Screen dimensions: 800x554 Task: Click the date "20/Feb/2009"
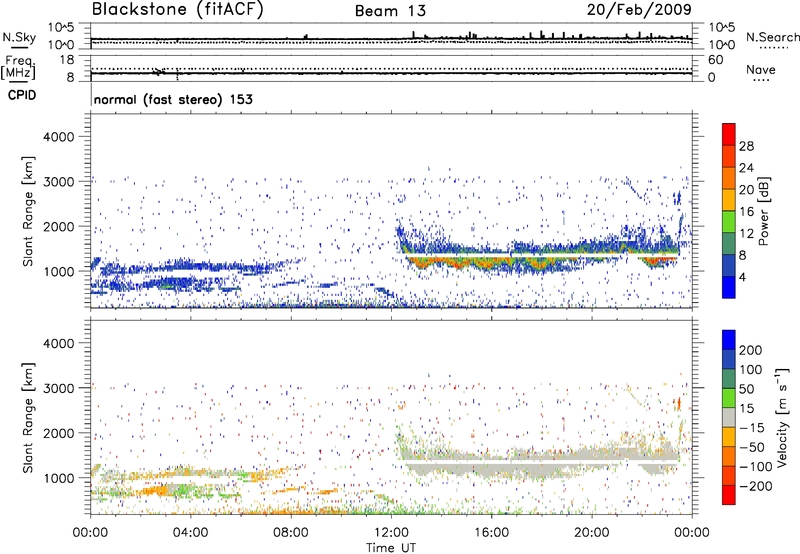pos(639,9)
